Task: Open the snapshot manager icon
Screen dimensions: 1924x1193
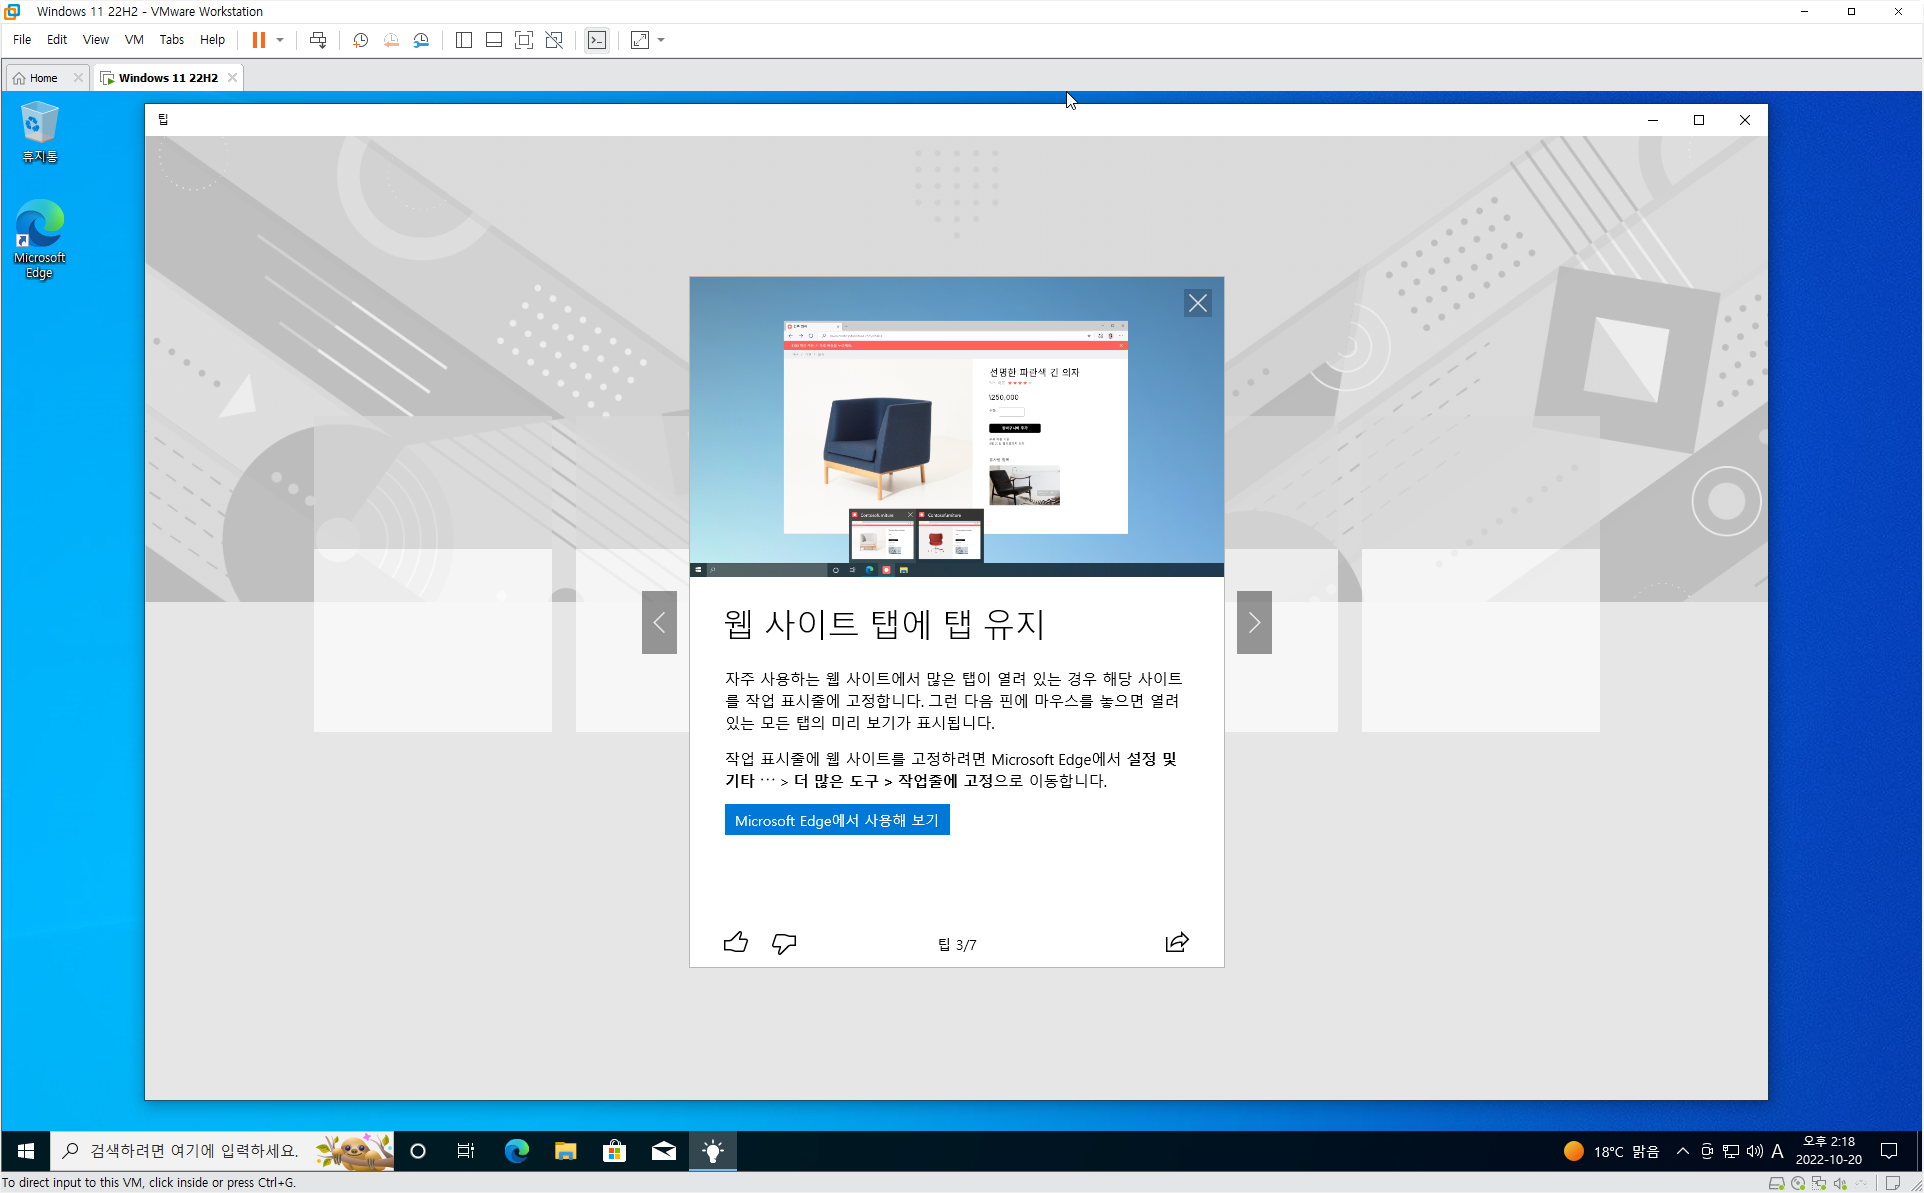Action: point(421,40)
